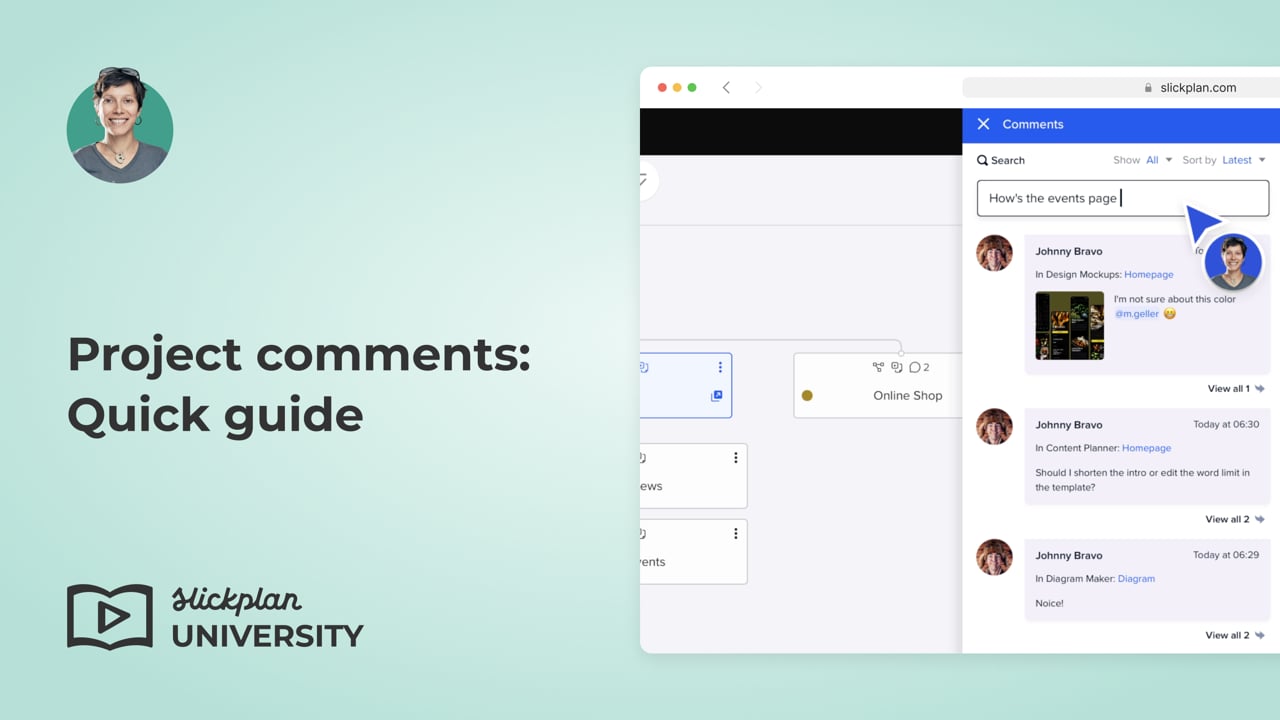Open the three-dot menu on the Events card
The width and height of the screenshot is (1280, 720).
pyautogui.click(x=735, y=533)
